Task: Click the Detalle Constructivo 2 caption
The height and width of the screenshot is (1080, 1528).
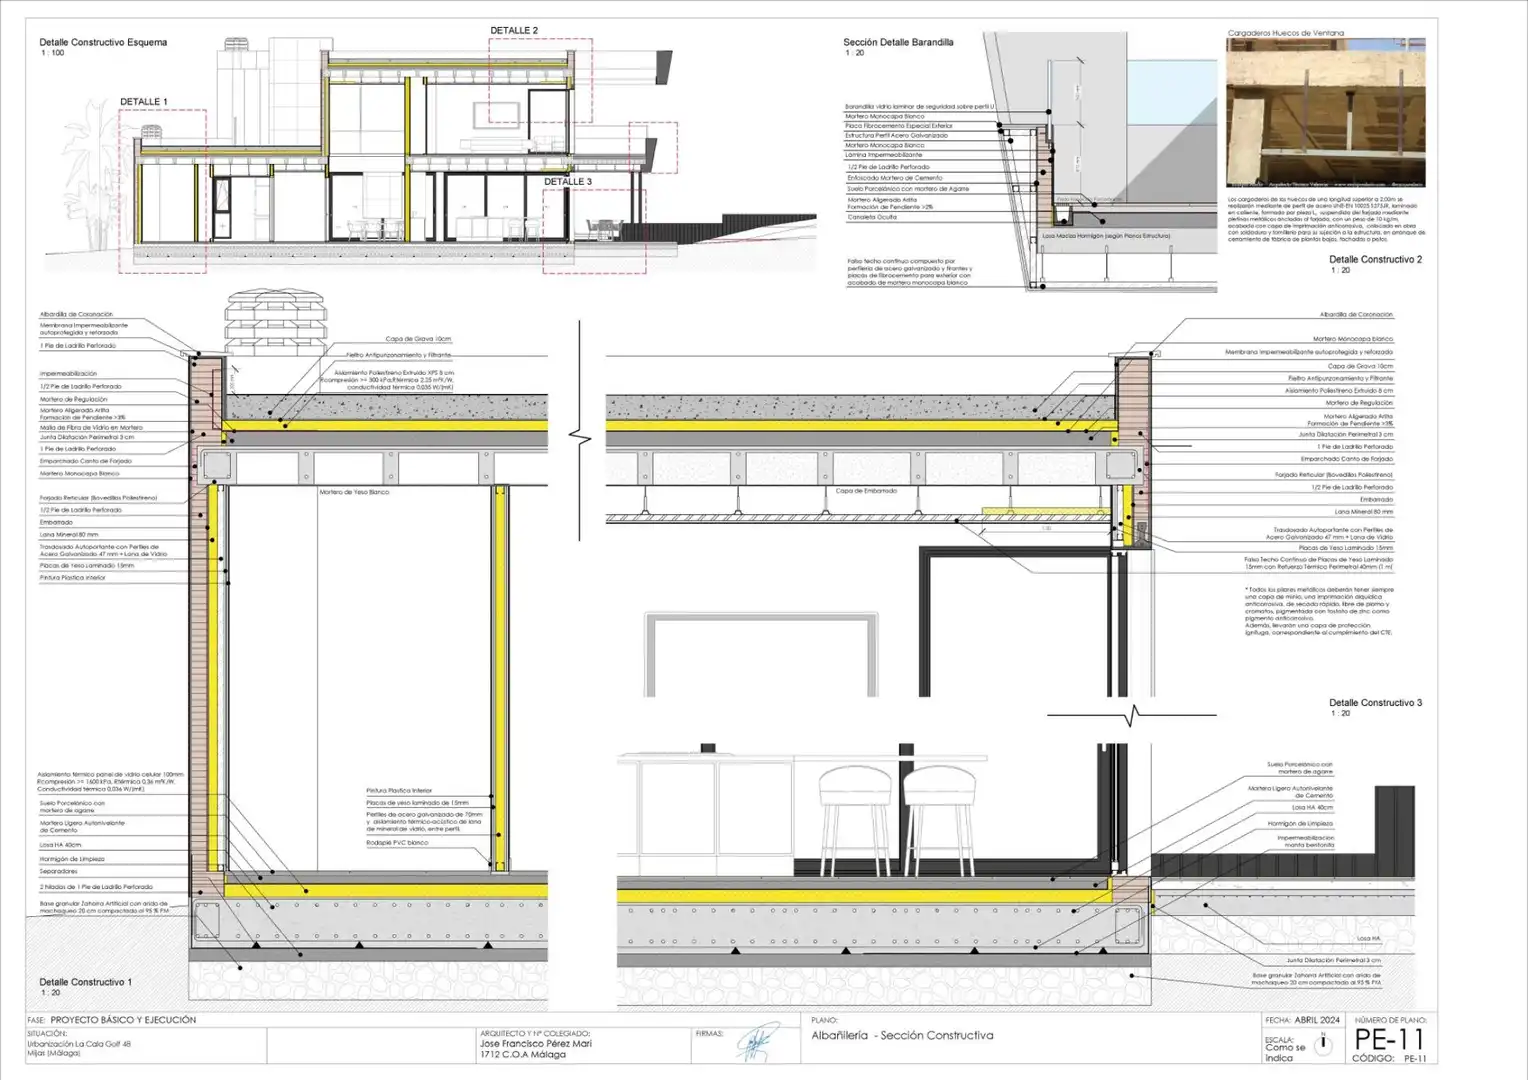Action: (1375, 260)
